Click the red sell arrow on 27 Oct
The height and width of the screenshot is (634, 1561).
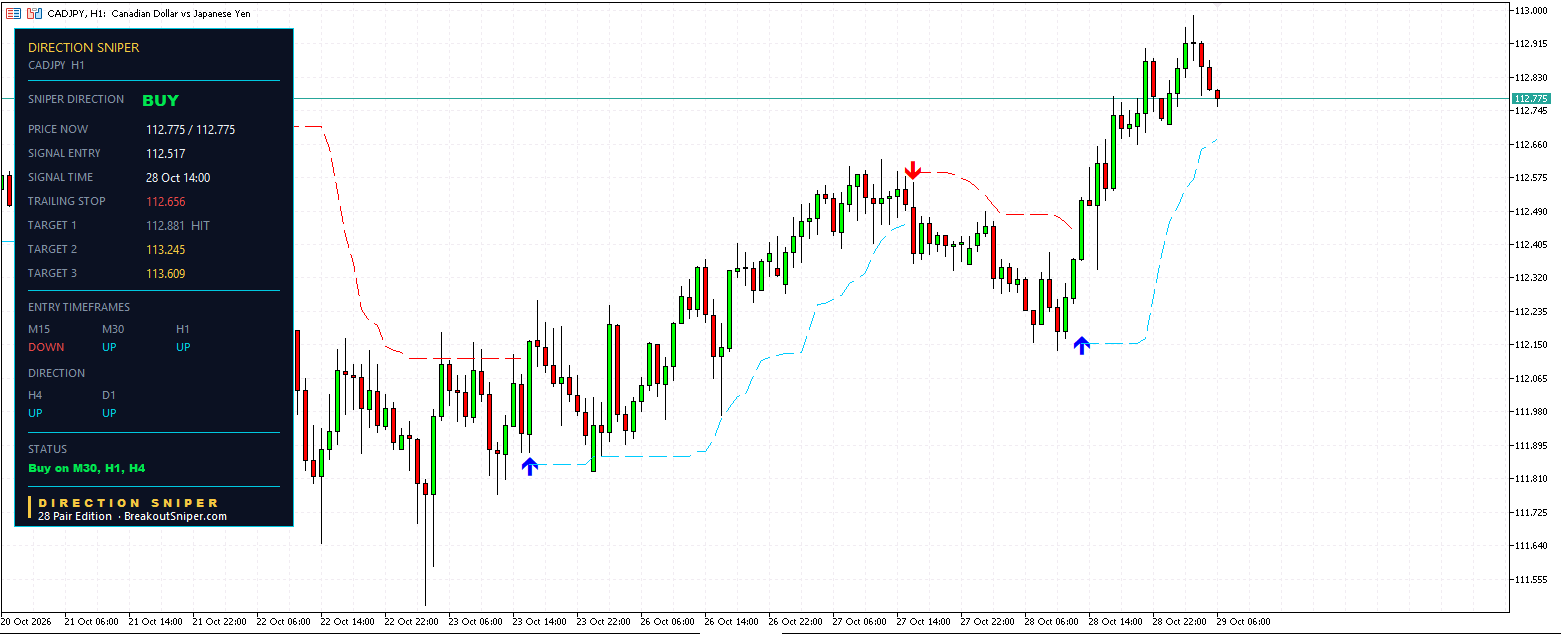[912, 171]
